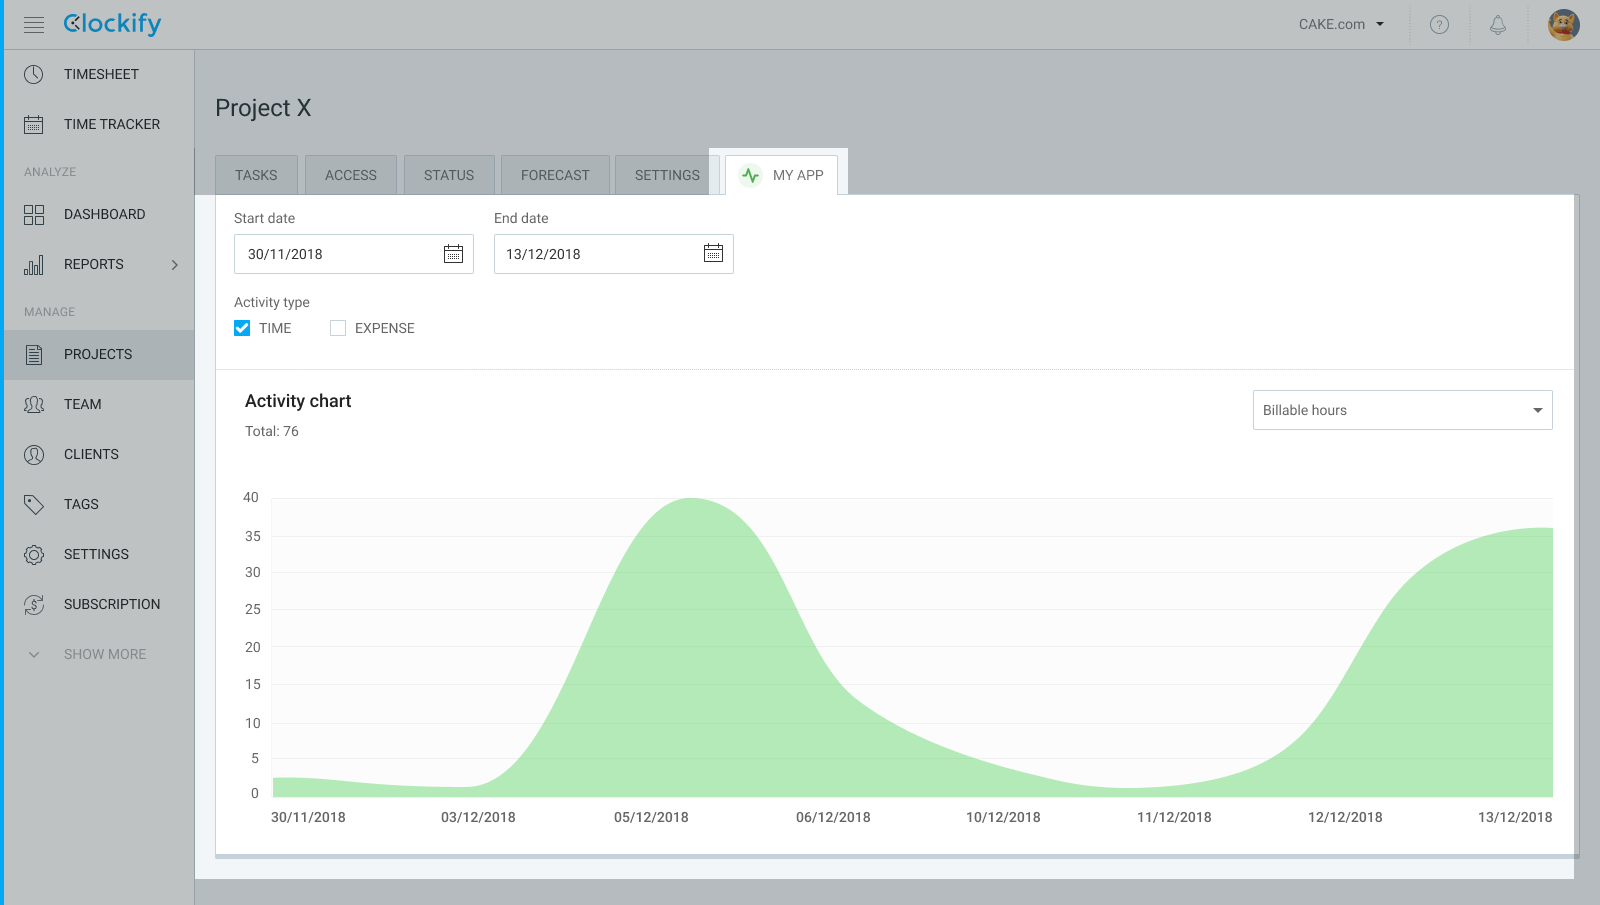Open notifications bell icon
The image size is (1600, 905).
click(1498, 25)
